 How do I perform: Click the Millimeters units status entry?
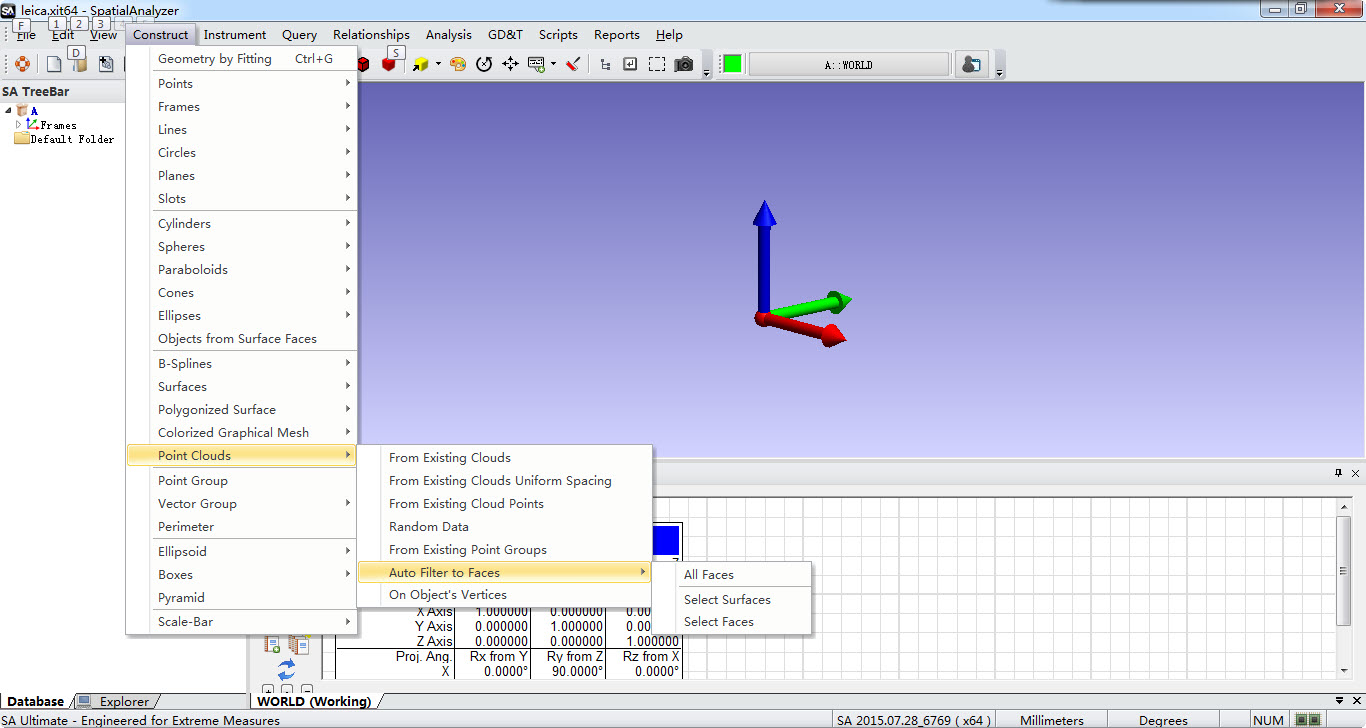pyautogui.click(x=1052, y=720)
